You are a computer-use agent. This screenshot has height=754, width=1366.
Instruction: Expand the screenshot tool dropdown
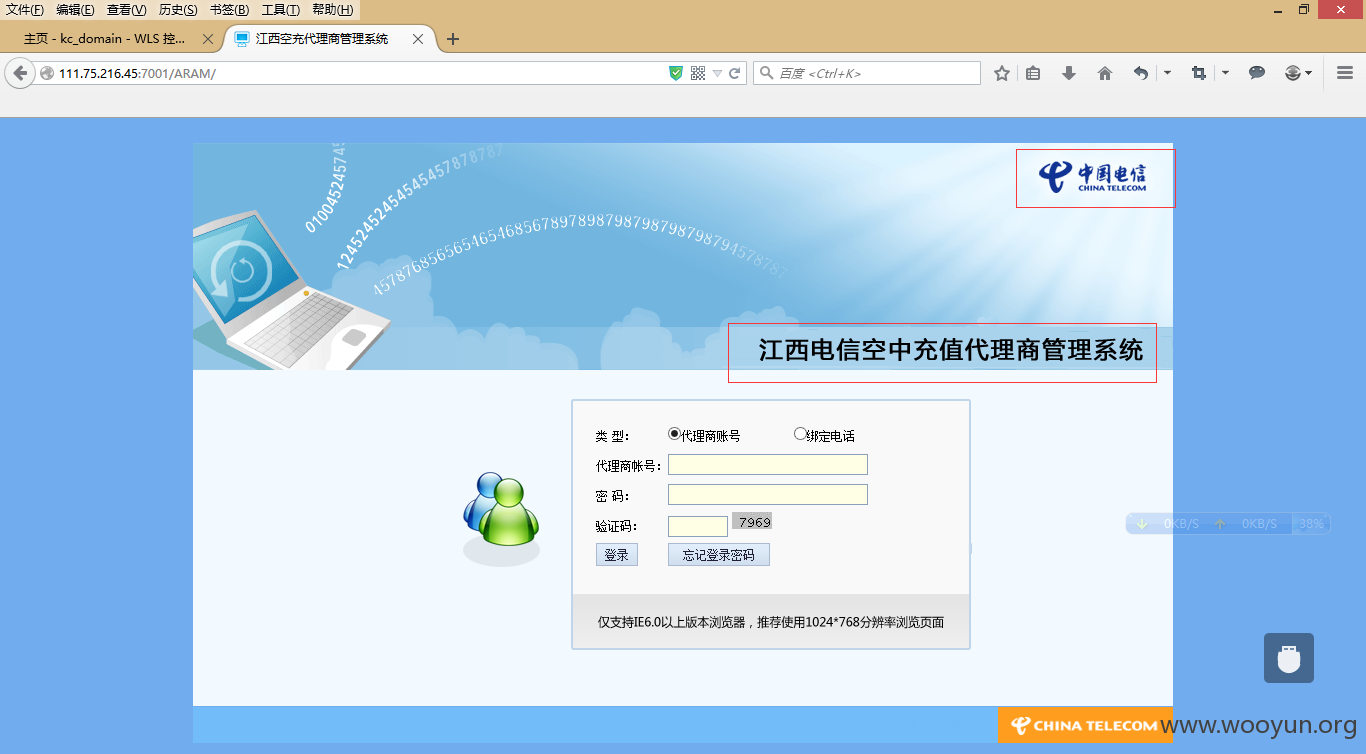[x=1225, y=73]
